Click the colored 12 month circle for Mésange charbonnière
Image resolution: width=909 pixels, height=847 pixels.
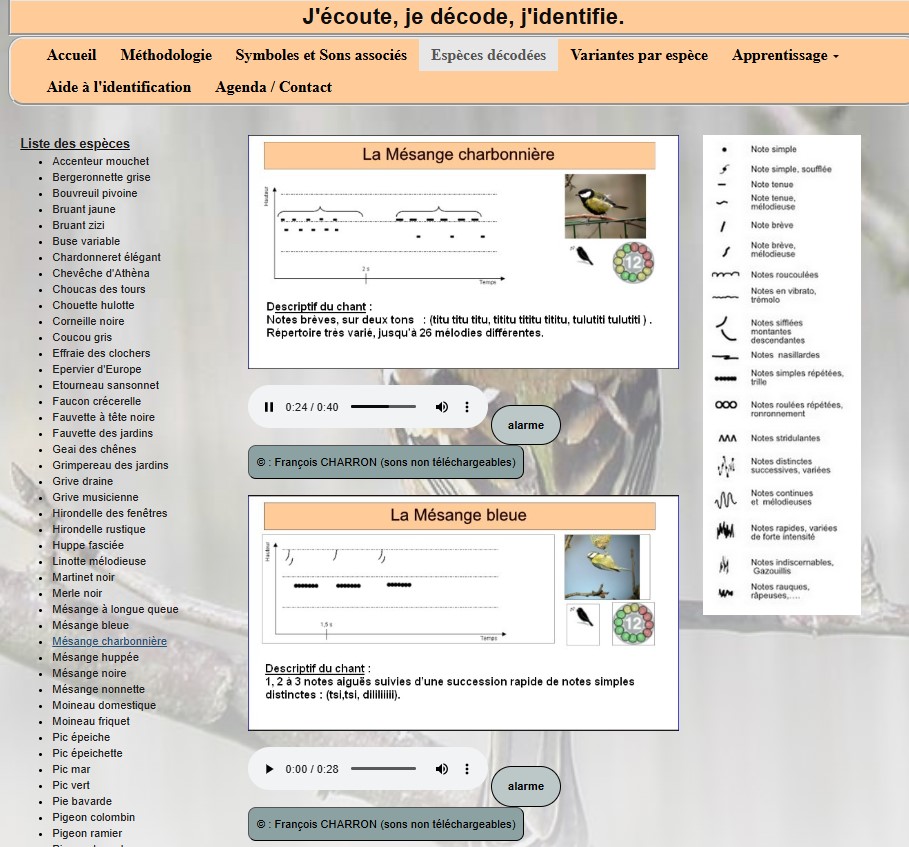point(633,262)
